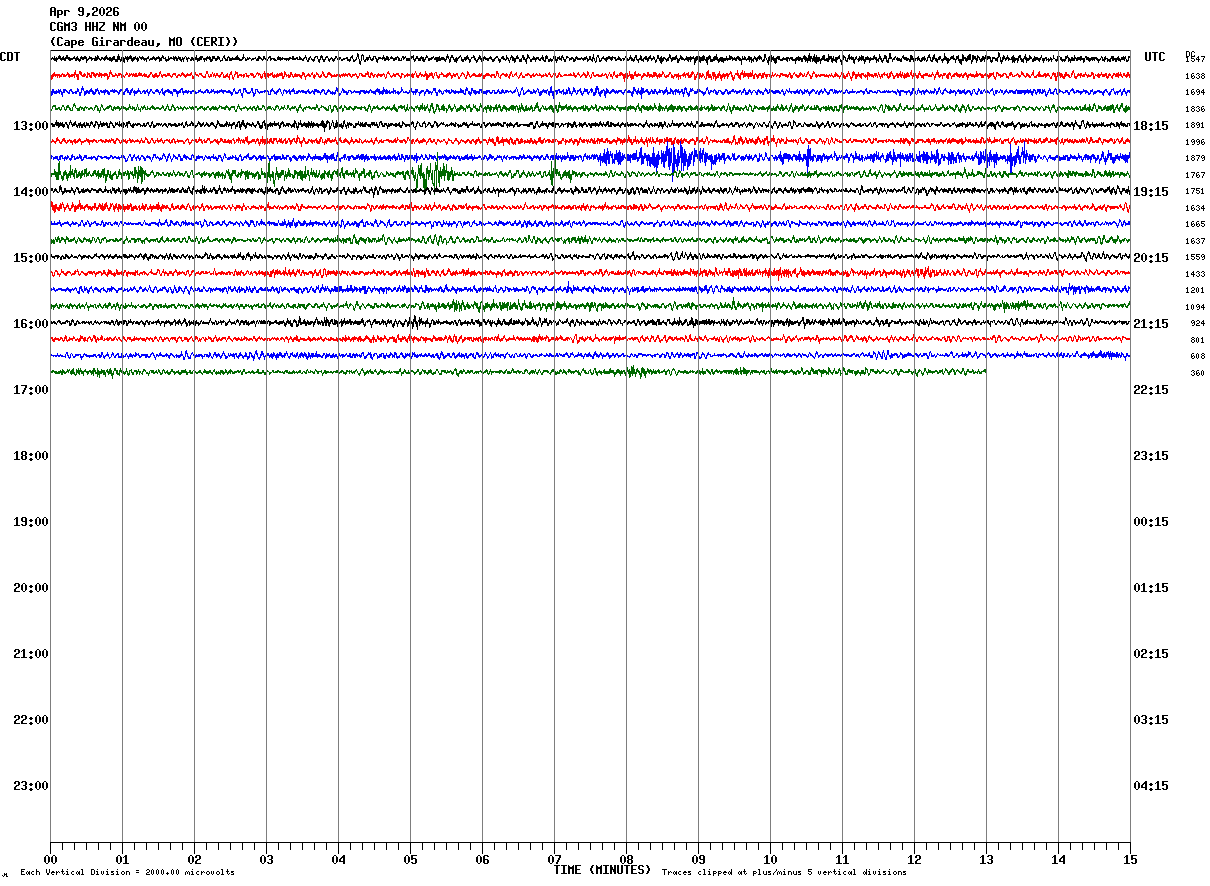1210x886 pixels.
Task: Click the 01:15 UTC time label
Action: point(1151,588)
